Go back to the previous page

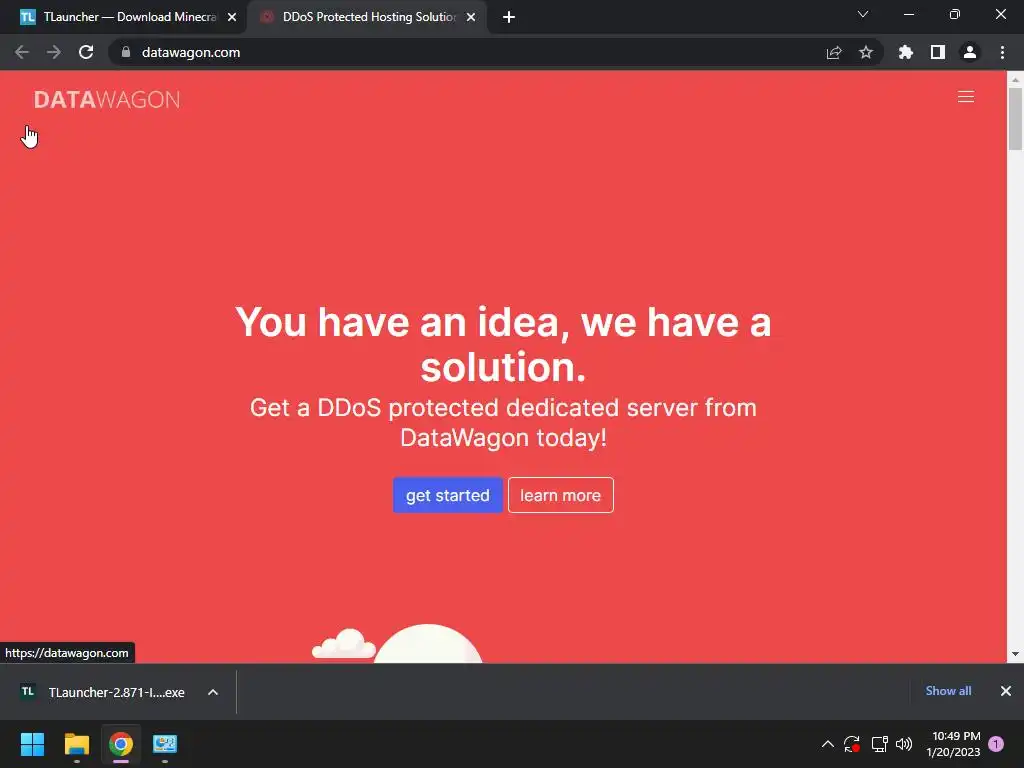click(x=22, y=52)
